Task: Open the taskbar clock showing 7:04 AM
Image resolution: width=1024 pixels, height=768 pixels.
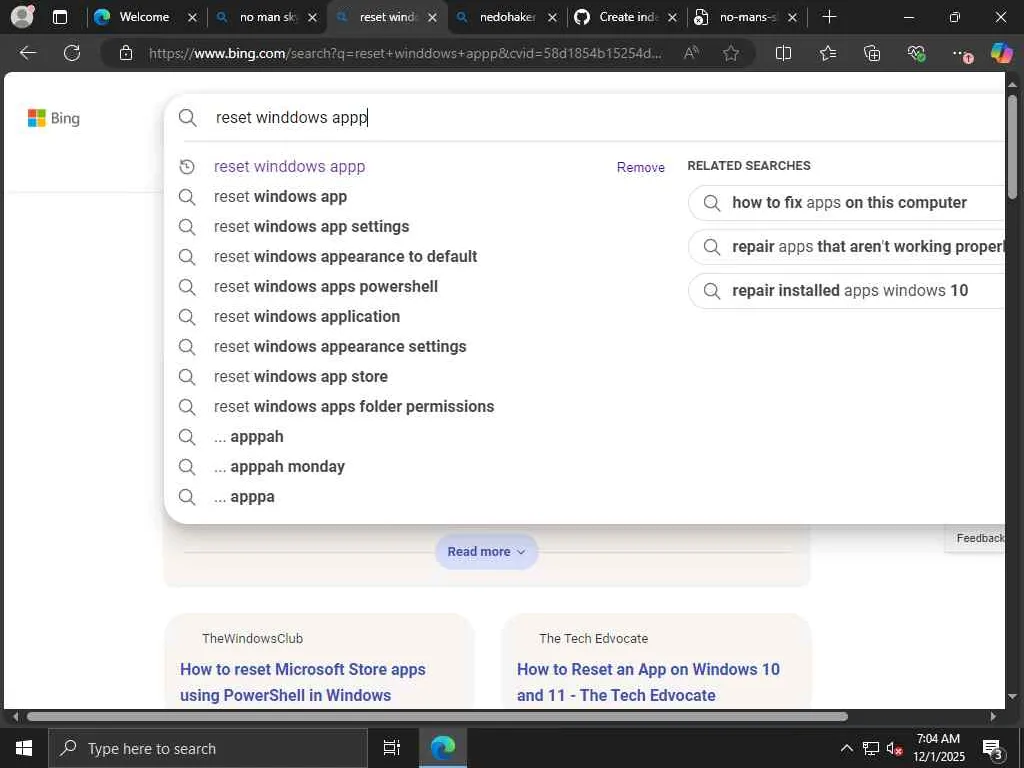Action: click(x=938, y=748)
